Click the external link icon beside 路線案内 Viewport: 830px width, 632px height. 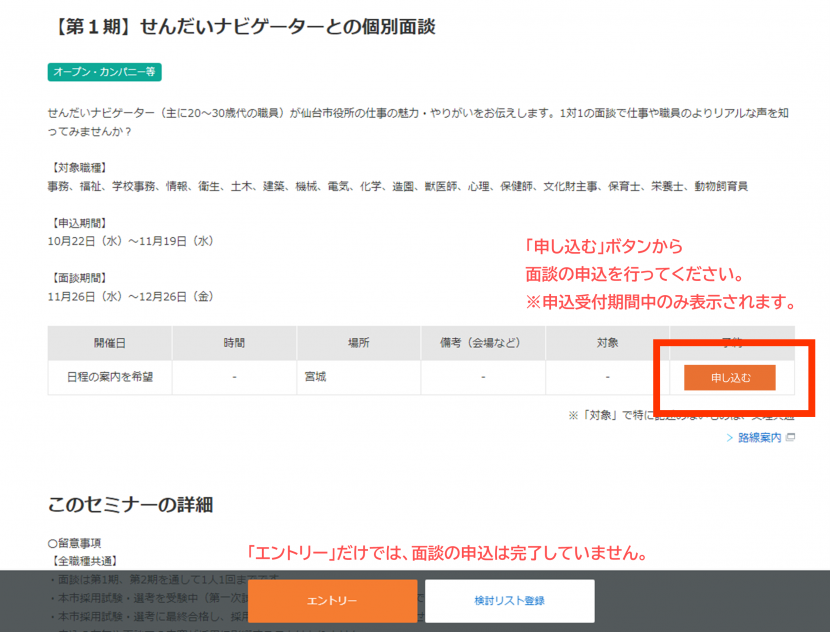click(x=789, y=437)
